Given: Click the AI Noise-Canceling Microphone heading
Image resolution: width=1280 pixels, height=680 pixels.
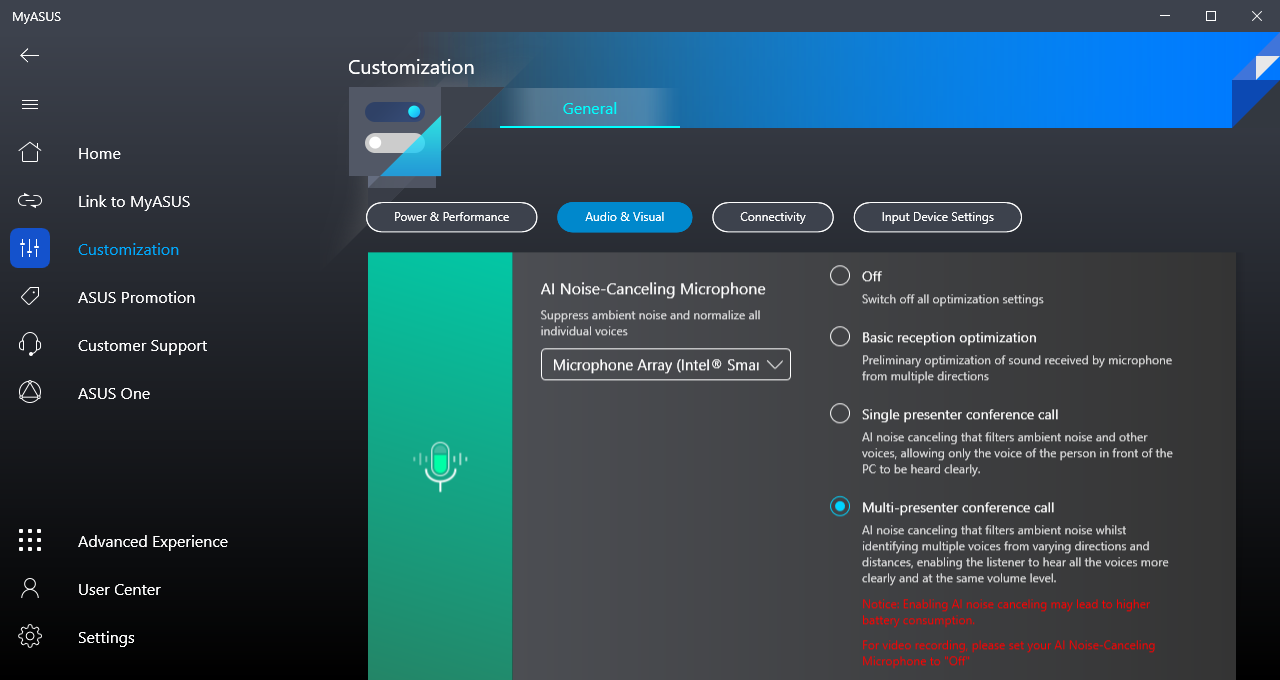Looking at the screenshot, I should click(x=653, y=289).
